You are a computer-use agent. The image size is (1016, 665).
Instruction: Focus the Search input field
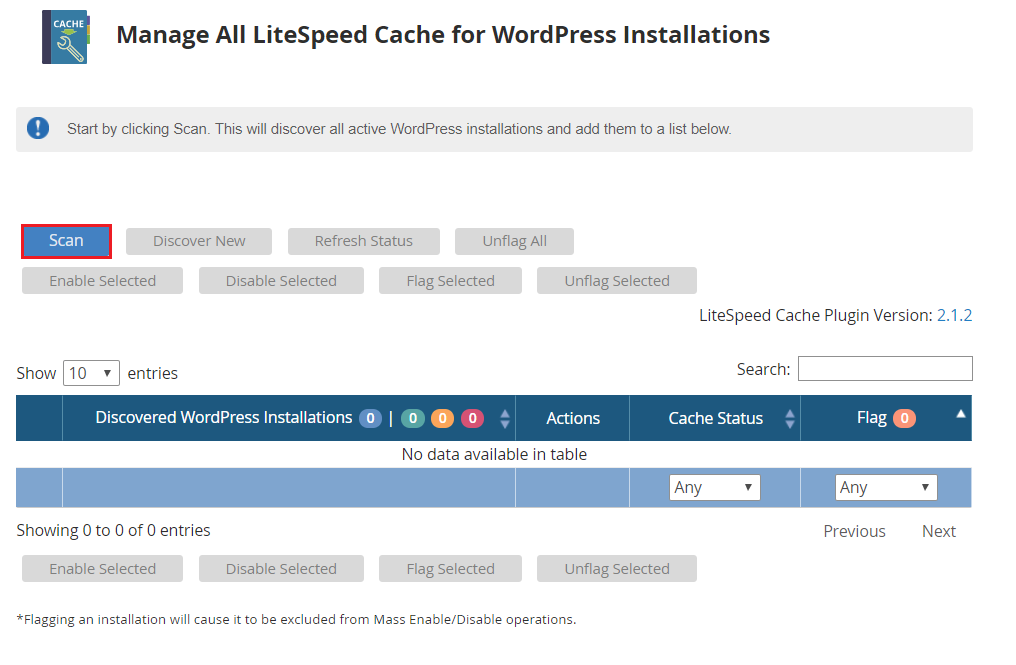click(x=885, y=369)
